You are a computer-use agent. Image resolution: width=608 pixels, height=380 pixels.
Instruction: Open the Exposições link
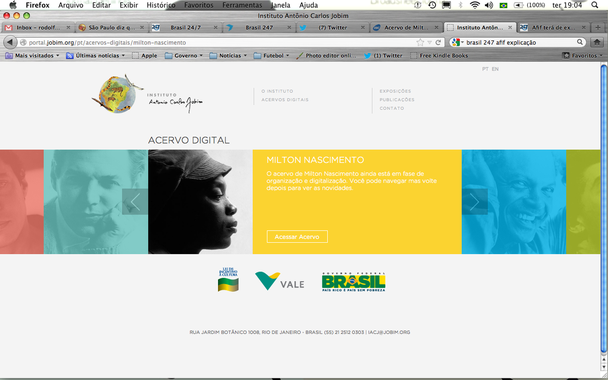click(x=395, y=91)
